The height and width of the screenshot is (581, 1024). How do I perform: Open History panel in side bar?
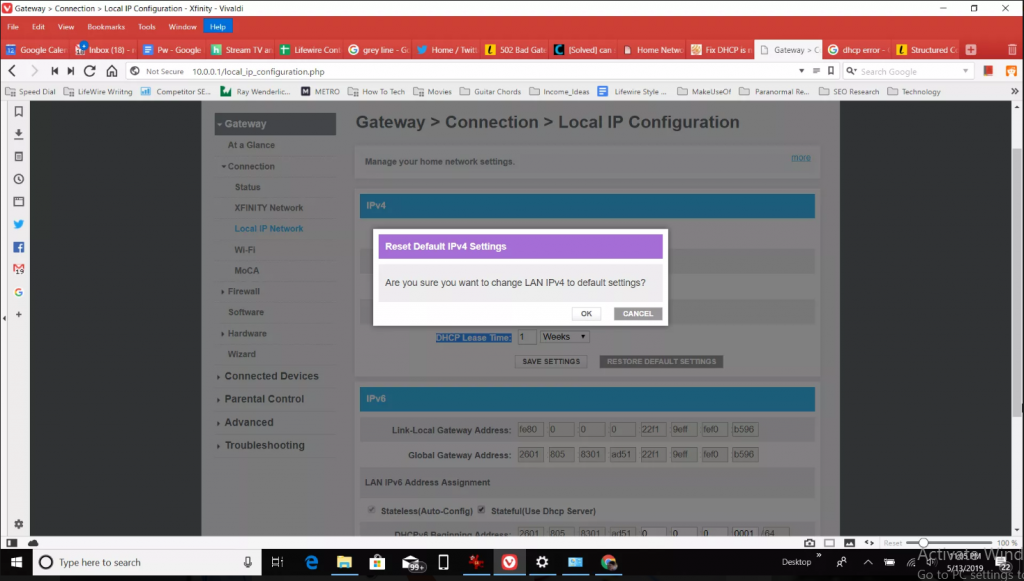[18, 179]
